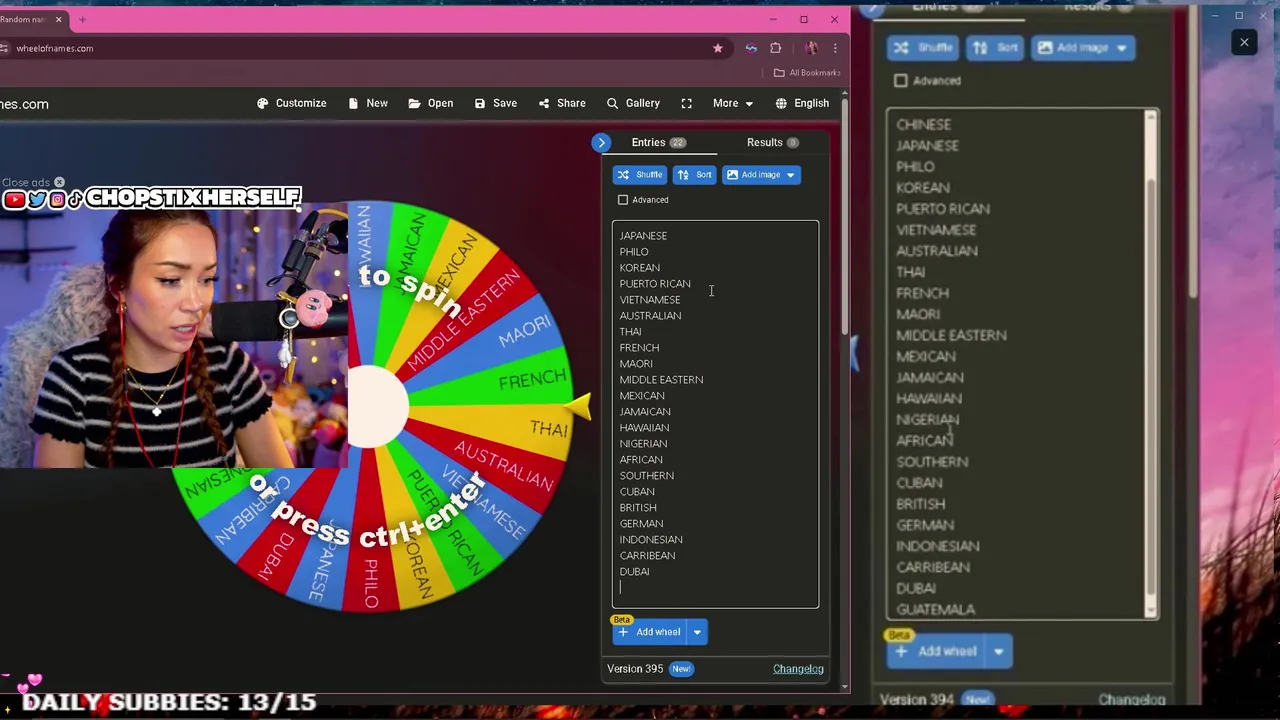Viewport: 1280px width, 720px height.
Task: Click Add wheel in the right window
Action: (x=934, y=652)
